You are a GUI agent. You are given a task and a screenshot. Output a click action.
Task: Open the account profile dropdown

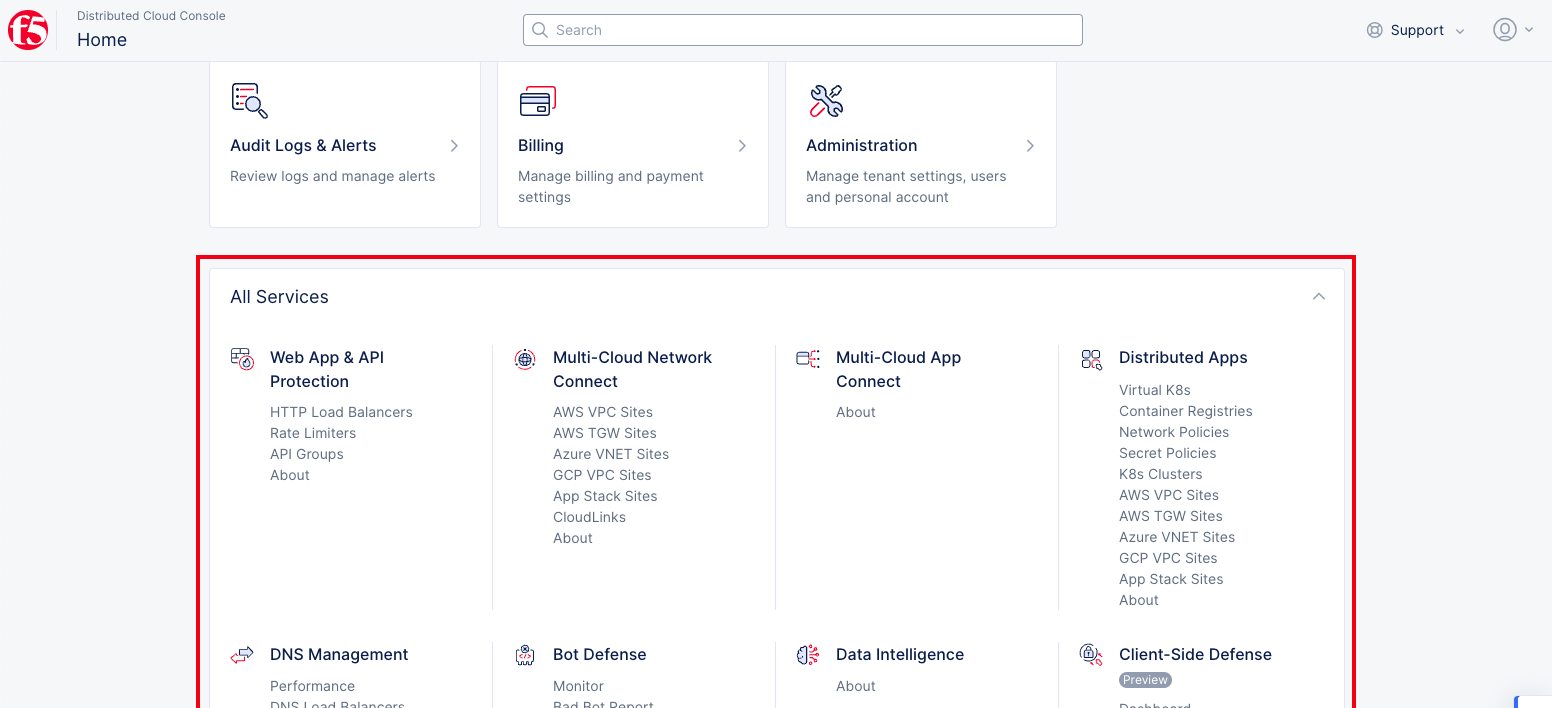click(x=1512, y=30)
